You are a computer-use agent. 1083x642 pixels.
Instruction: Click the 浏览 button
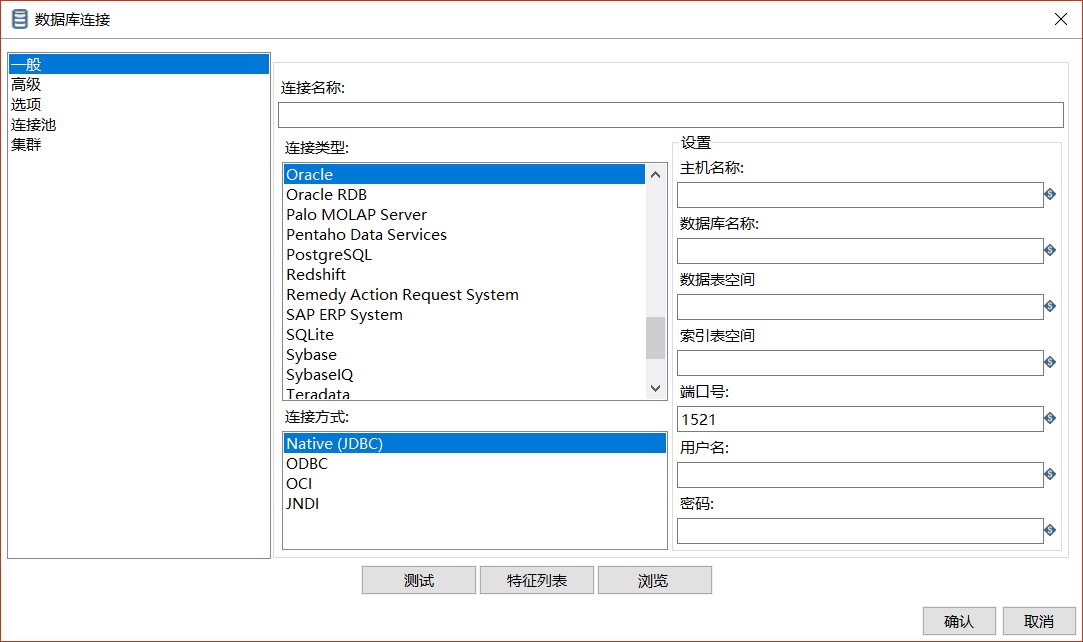tap(654, 581)
